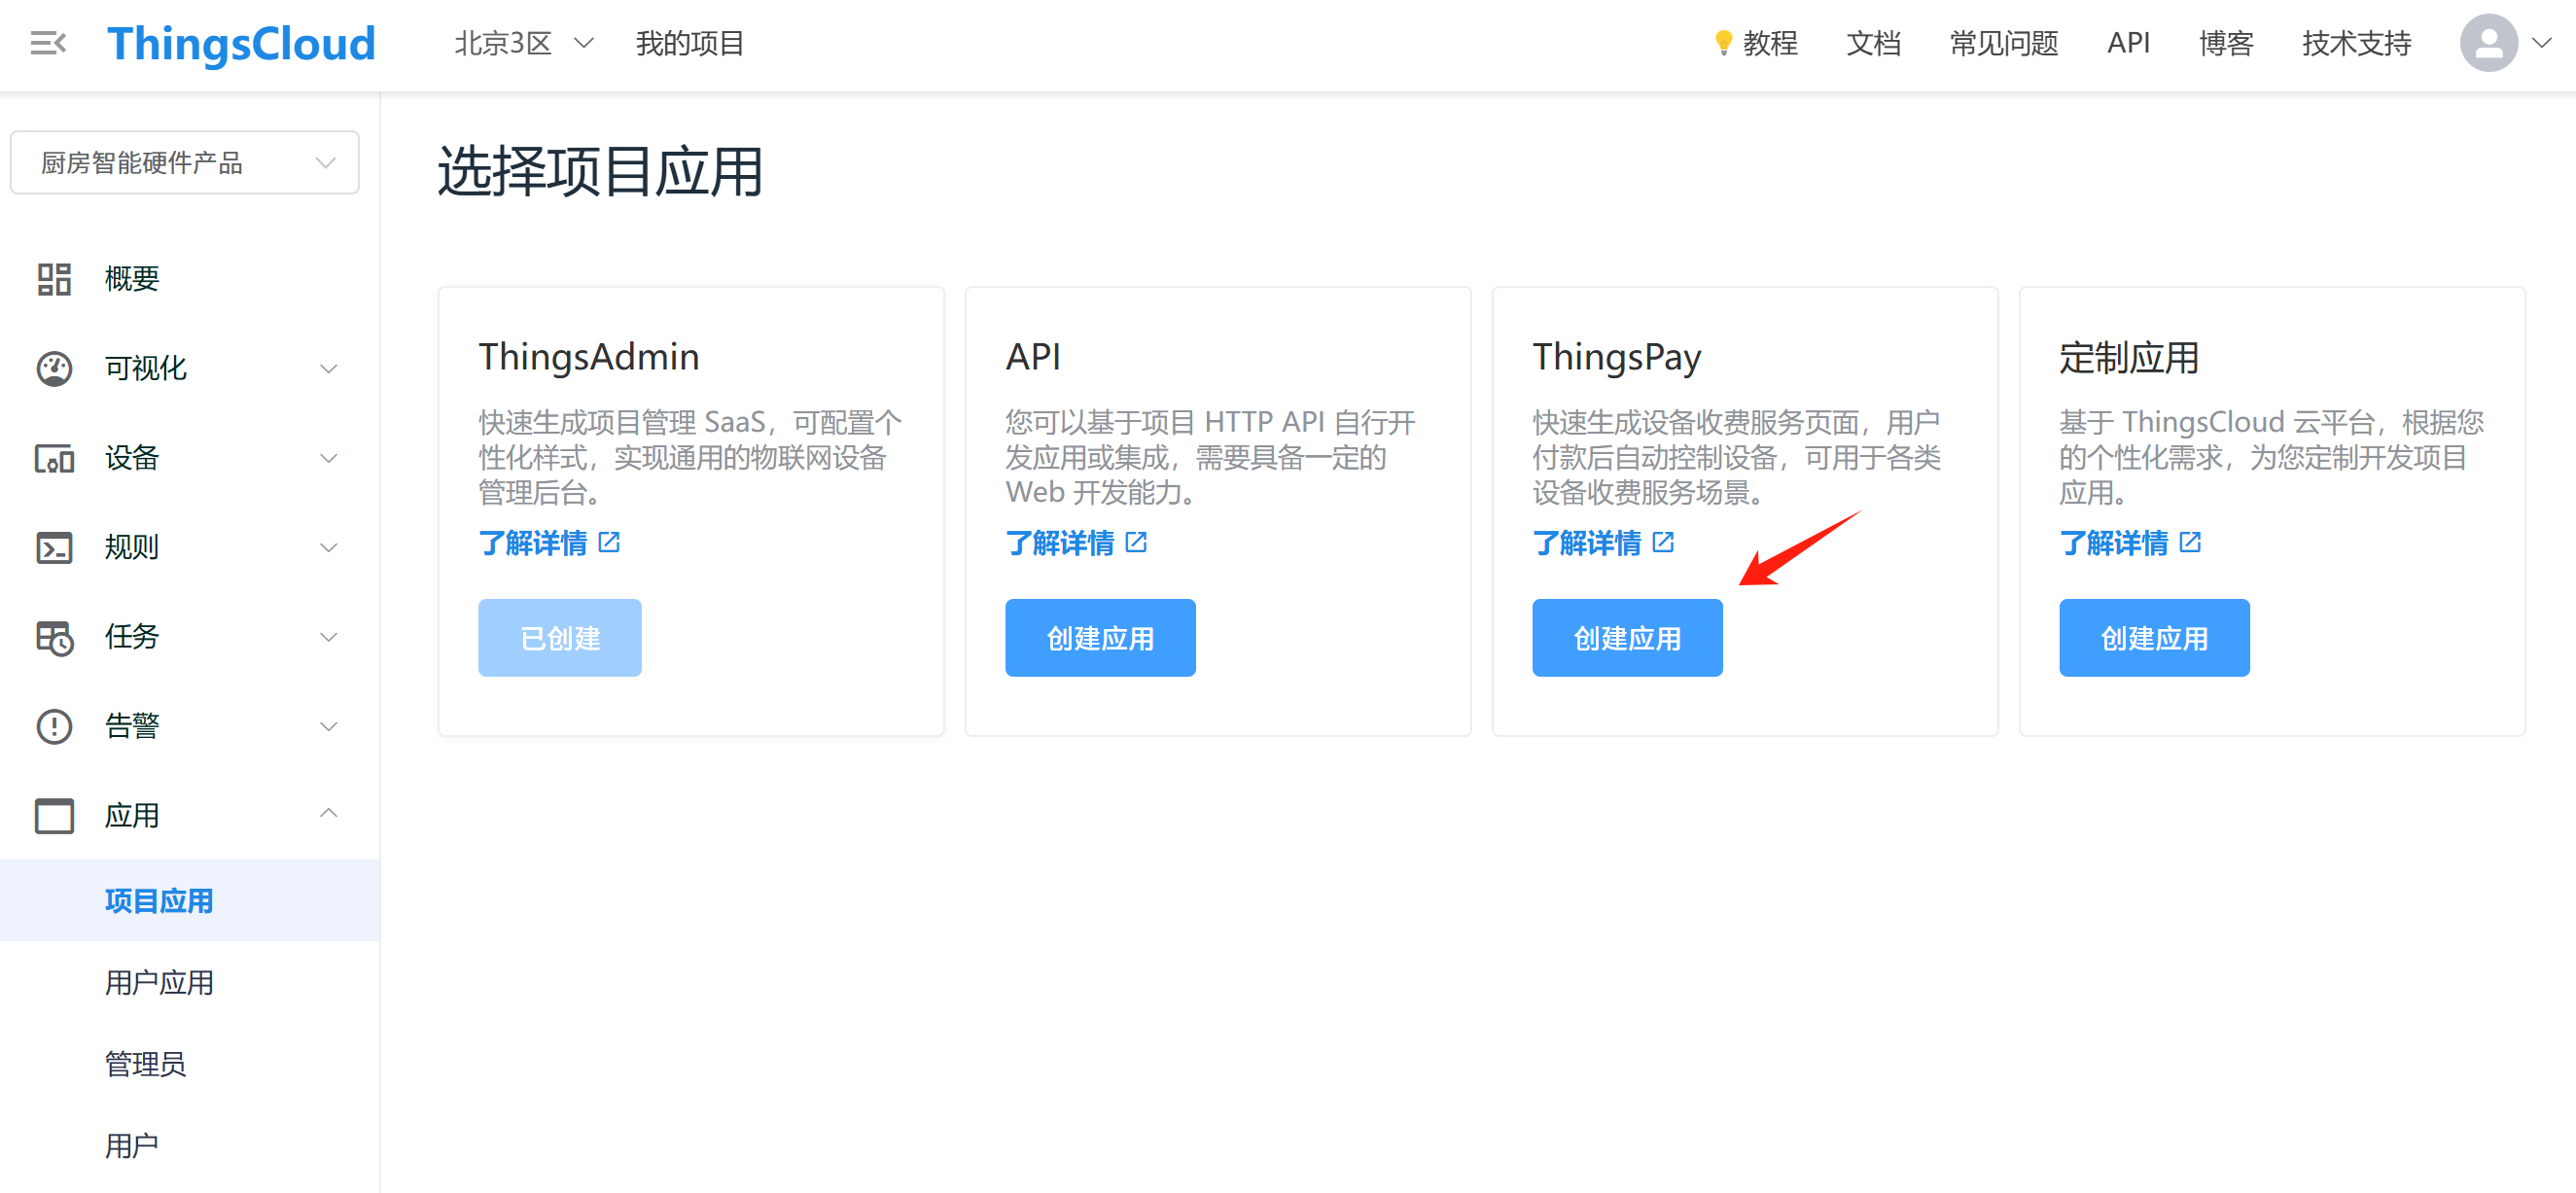Open the 技术支持 support link
This screenshot has width=2576, height=1193.
2356,44
